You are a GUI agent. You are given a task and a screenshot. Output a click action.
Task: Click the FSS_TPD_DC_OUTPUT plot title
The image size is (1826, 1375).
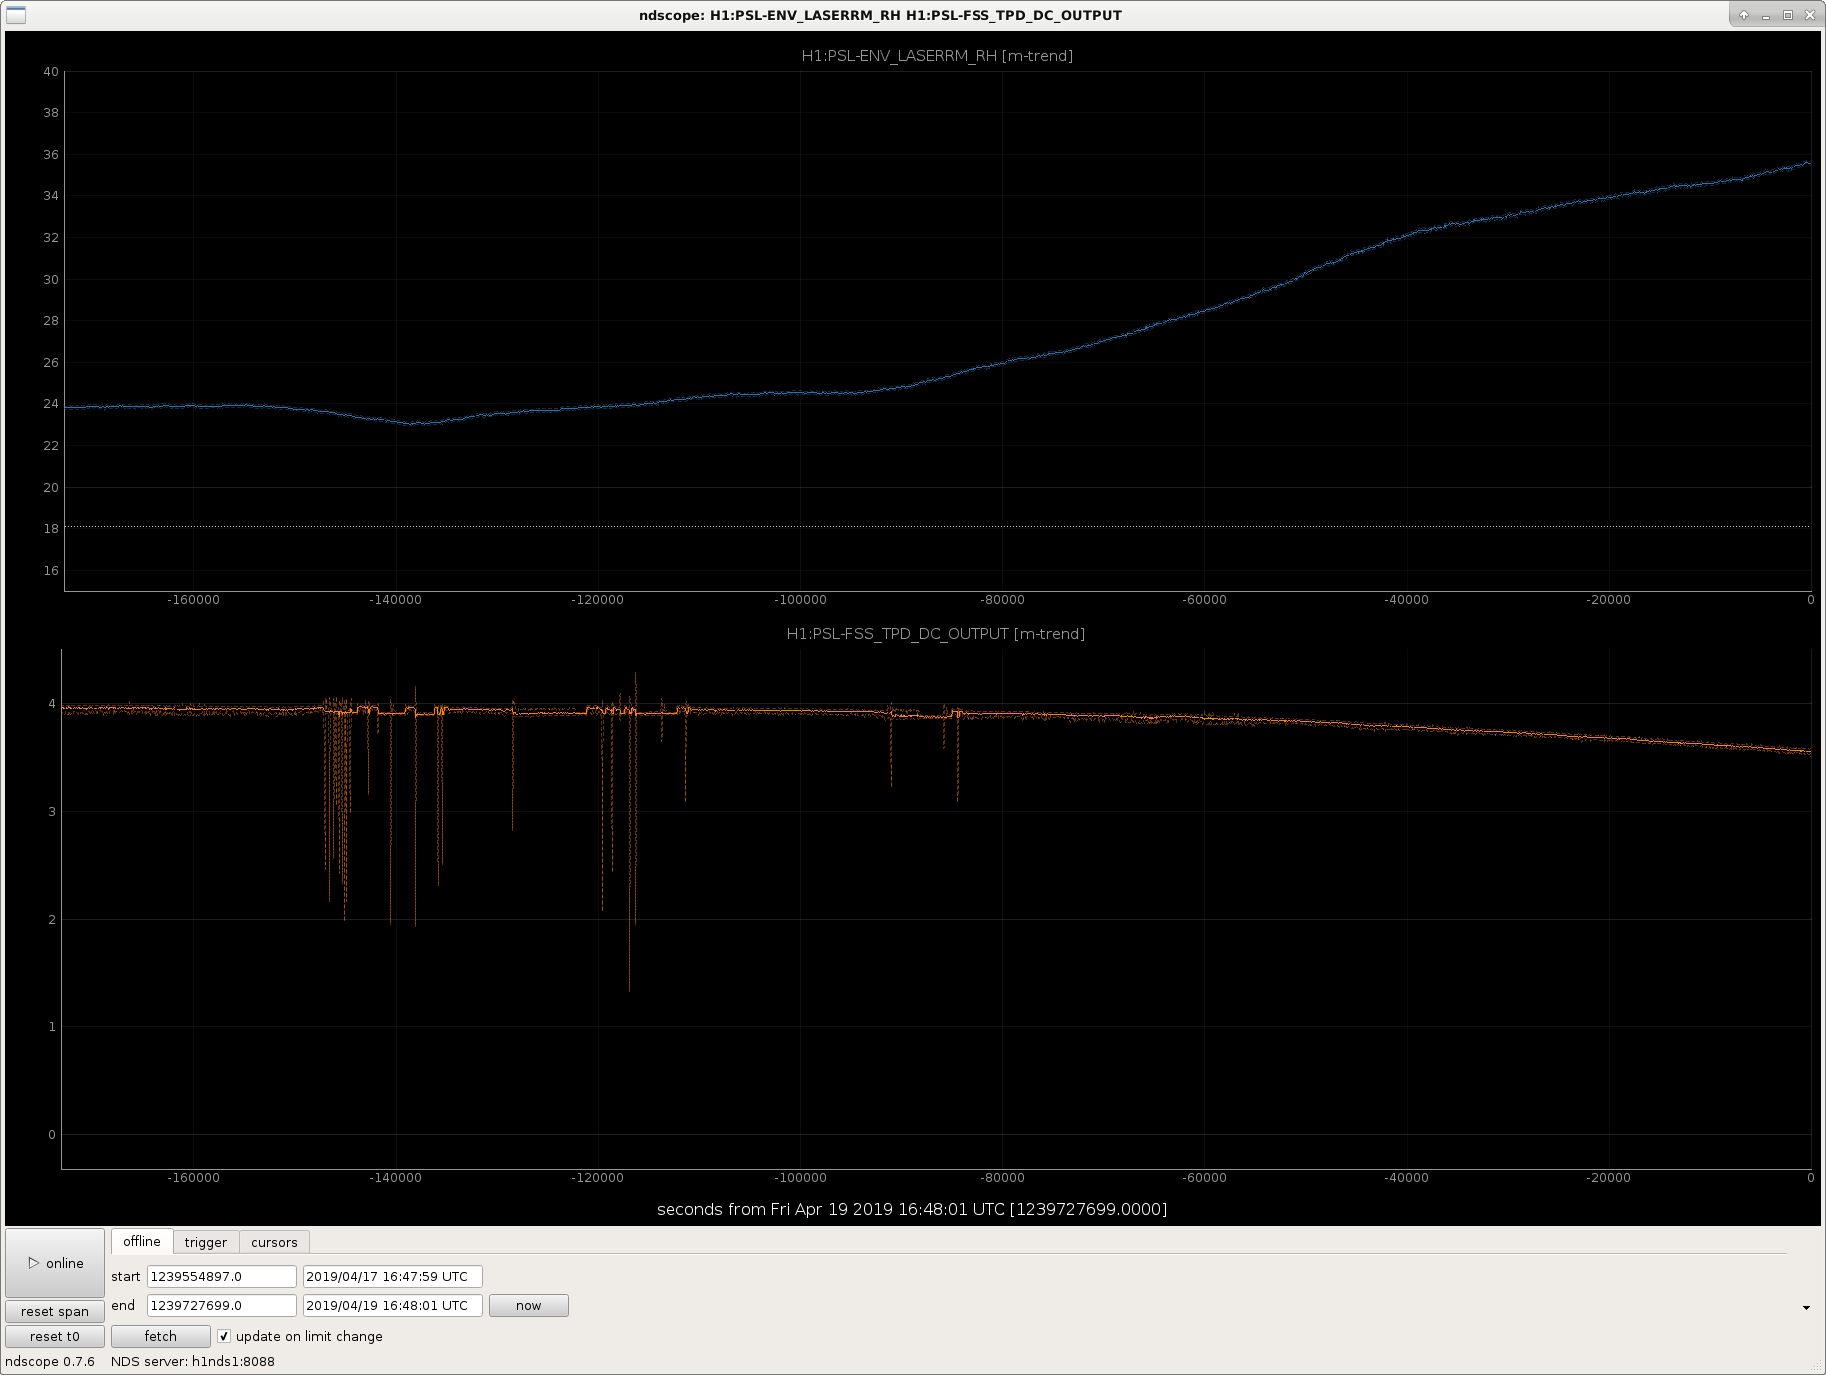coord(936,634)
